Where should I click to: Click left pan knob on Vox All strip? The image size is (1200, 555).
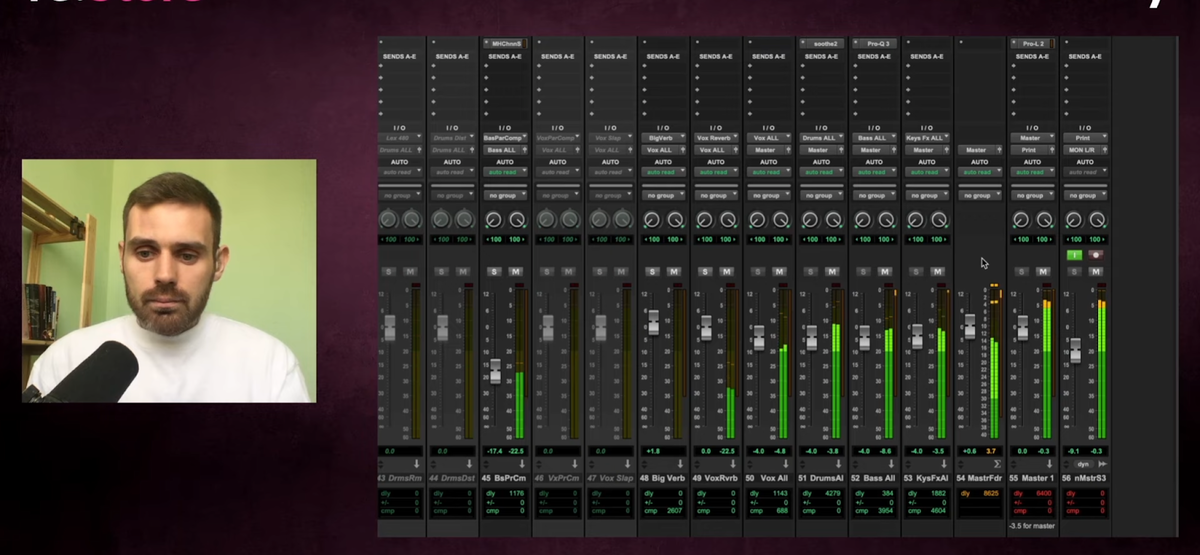click(x=757, y=219)
